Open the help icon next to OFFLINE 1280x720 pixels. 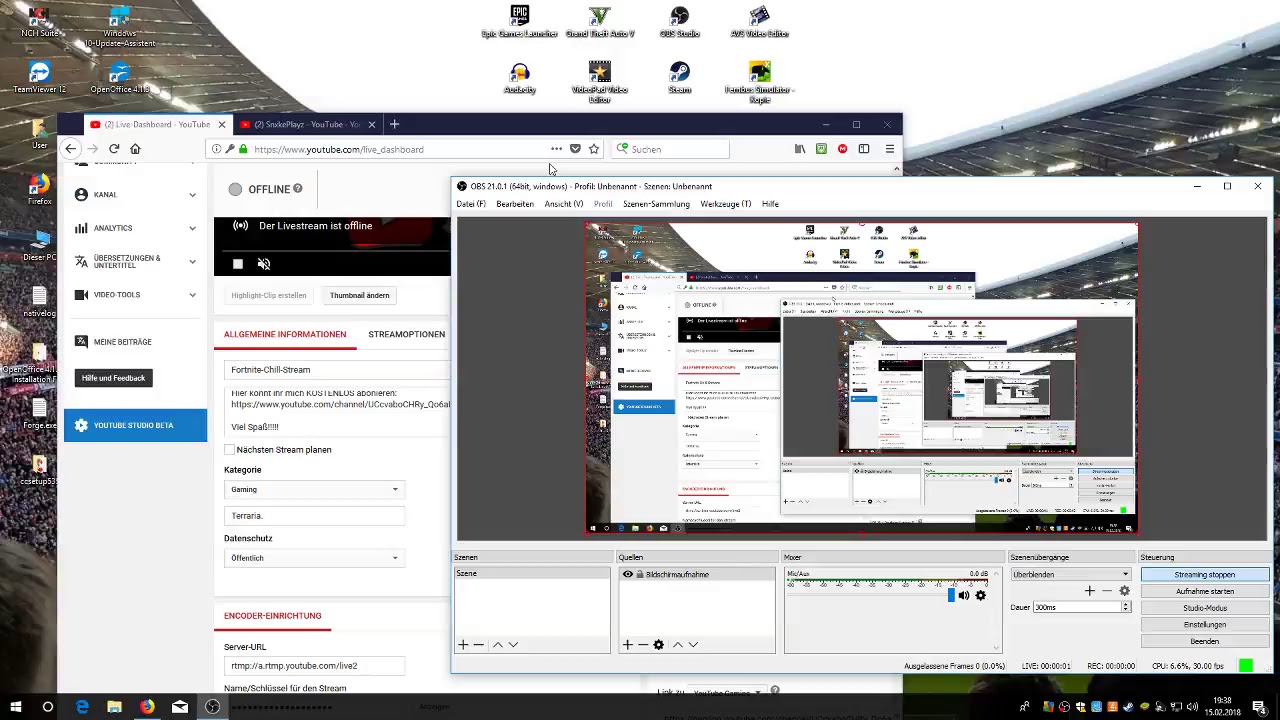(297, 188)
